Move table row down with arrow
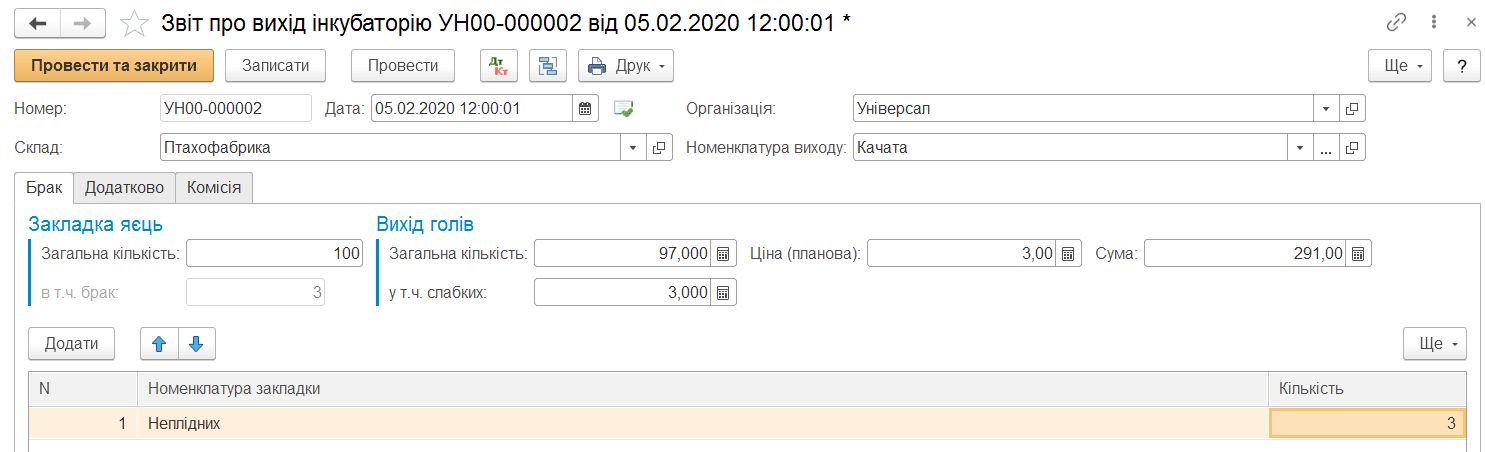 point(197,344)
